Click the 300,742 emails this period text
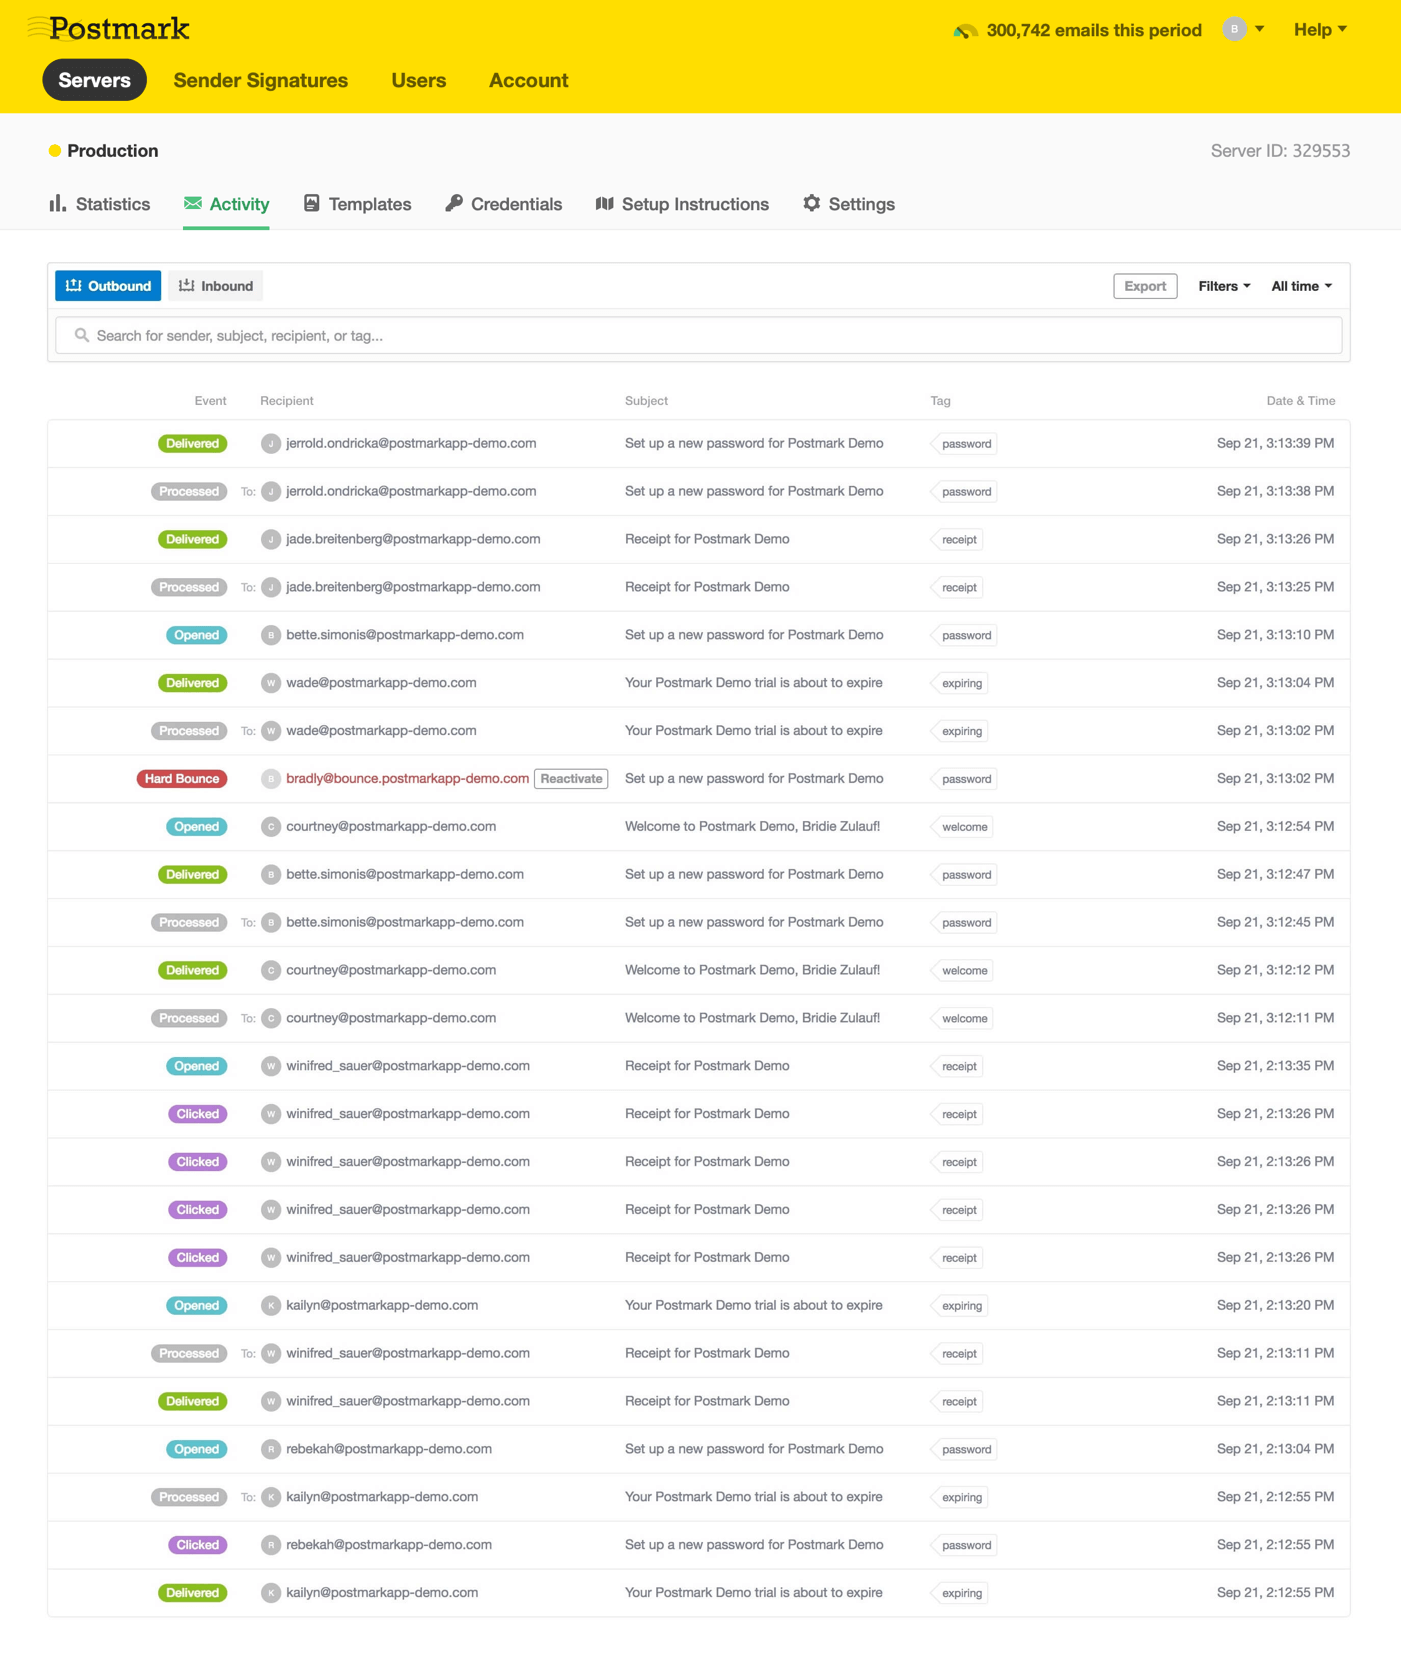This screenshot has height=1660, width=1401. click(1094, 30)
